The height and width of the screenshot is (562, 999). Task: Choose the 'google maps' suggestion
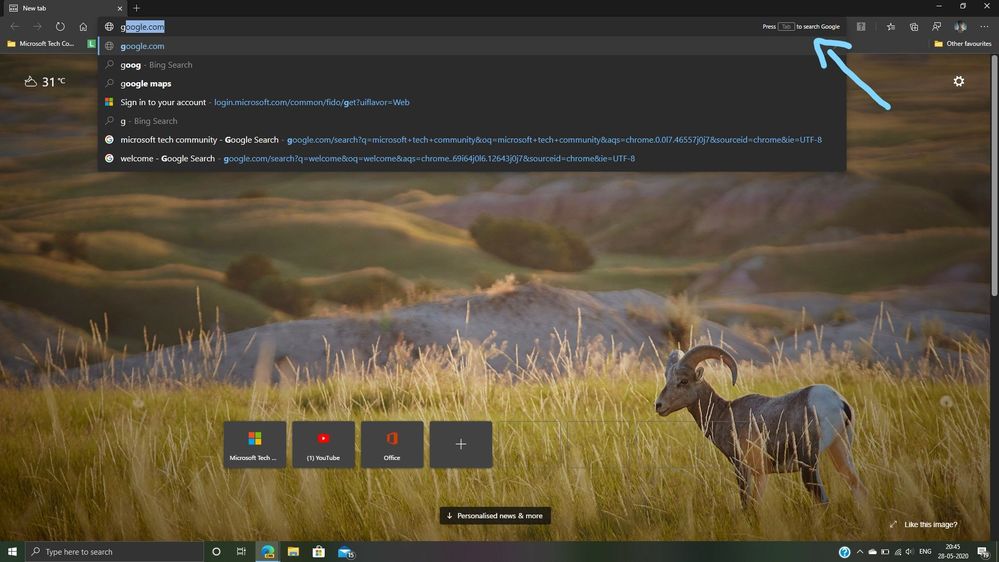click(x=472, y=83)
